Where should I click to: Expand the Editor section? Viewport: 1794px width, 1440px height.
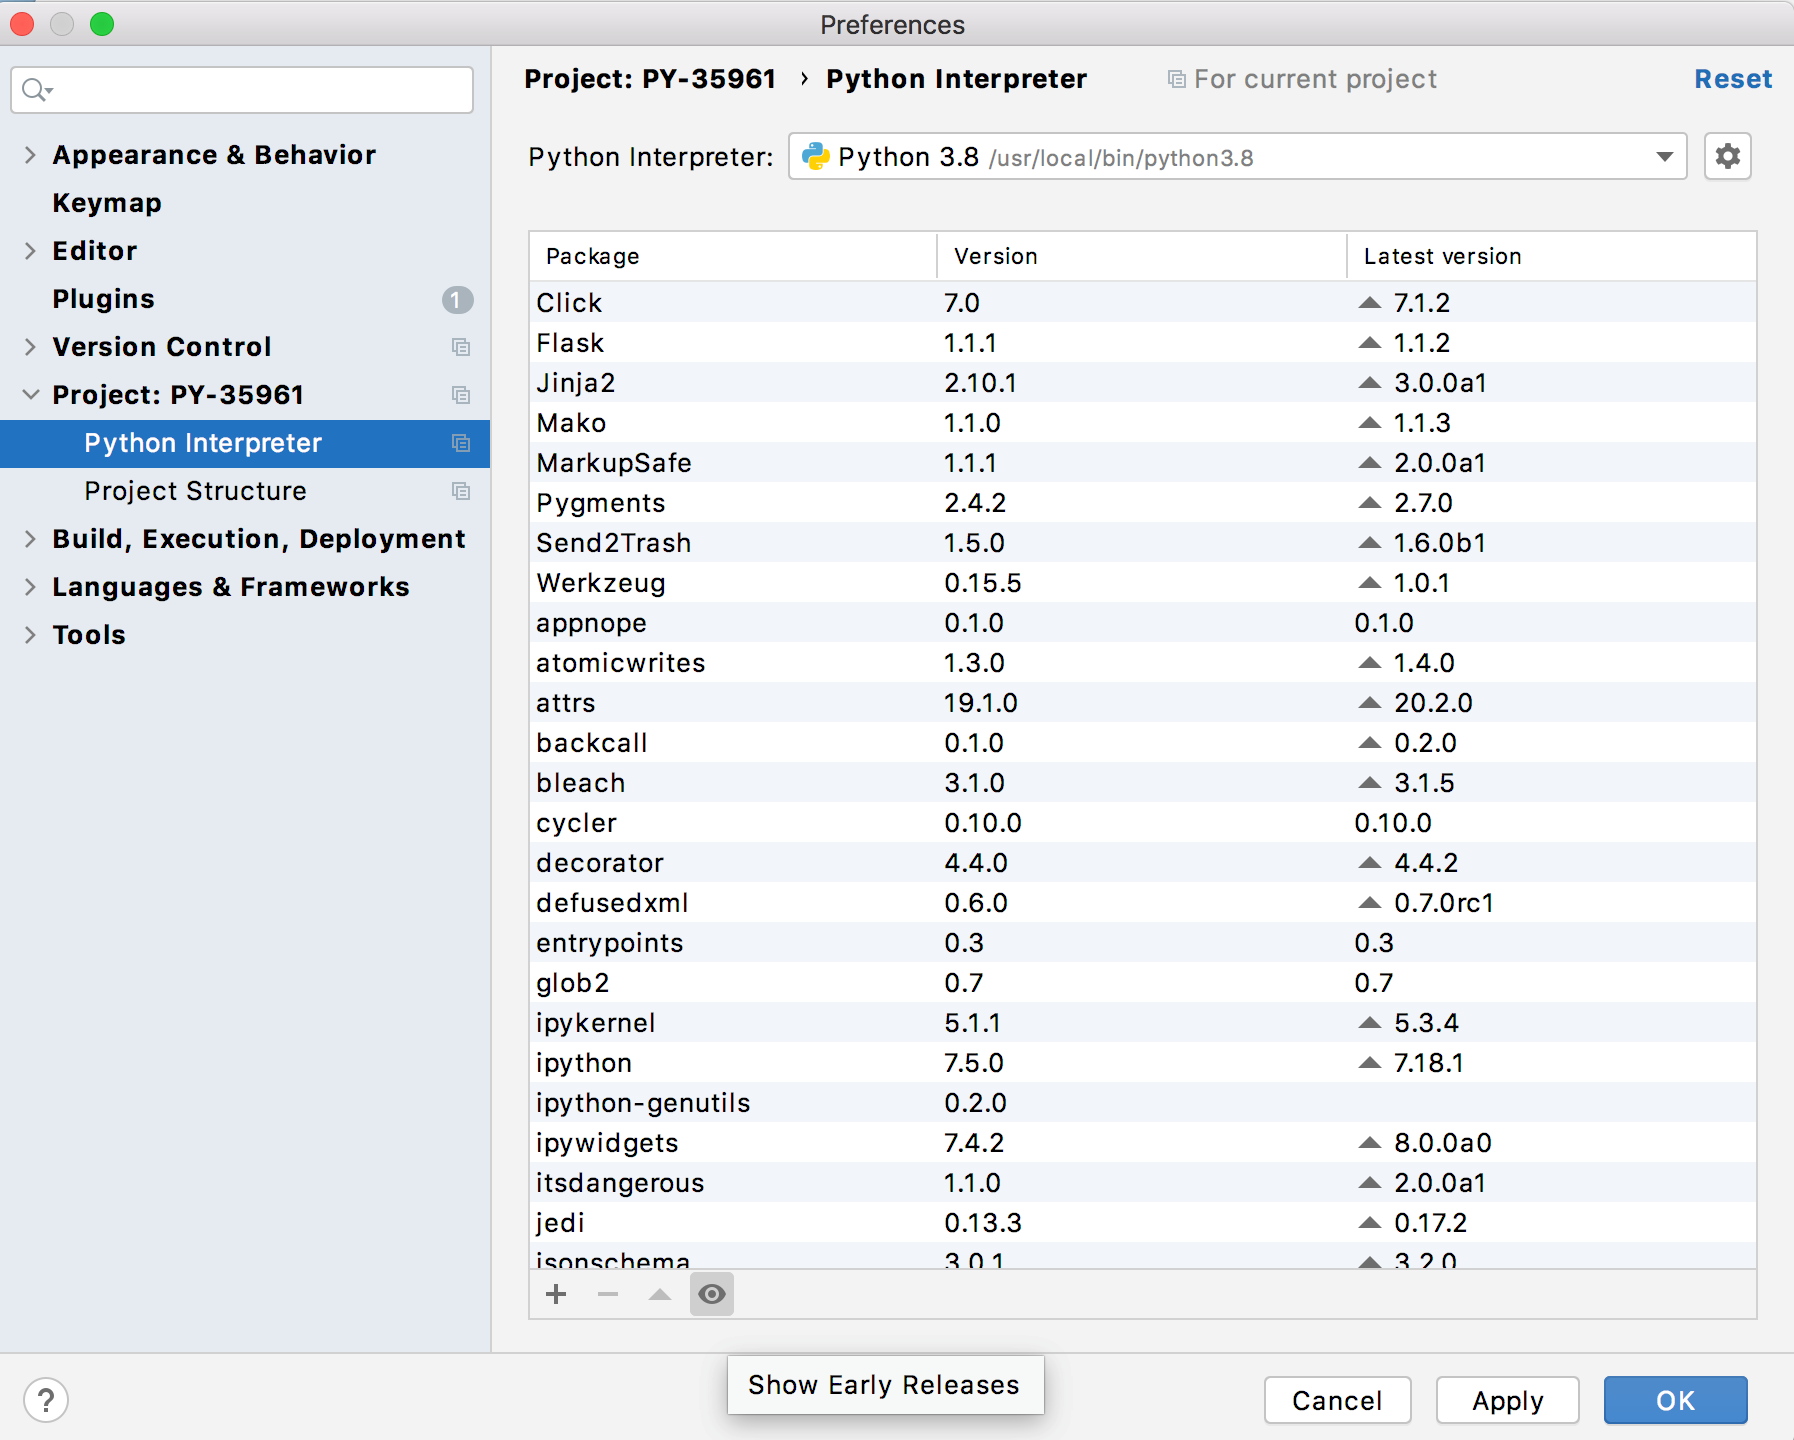29,250
